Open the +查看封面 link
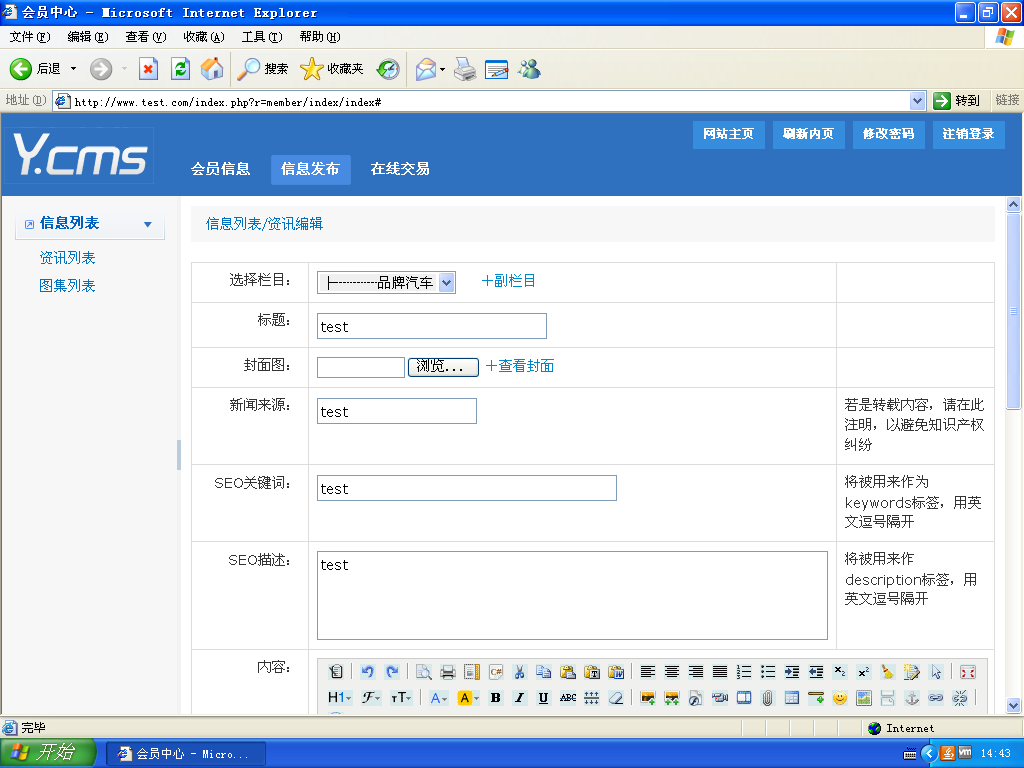This screenshot has width=1024, height=768. coord(520,366)
